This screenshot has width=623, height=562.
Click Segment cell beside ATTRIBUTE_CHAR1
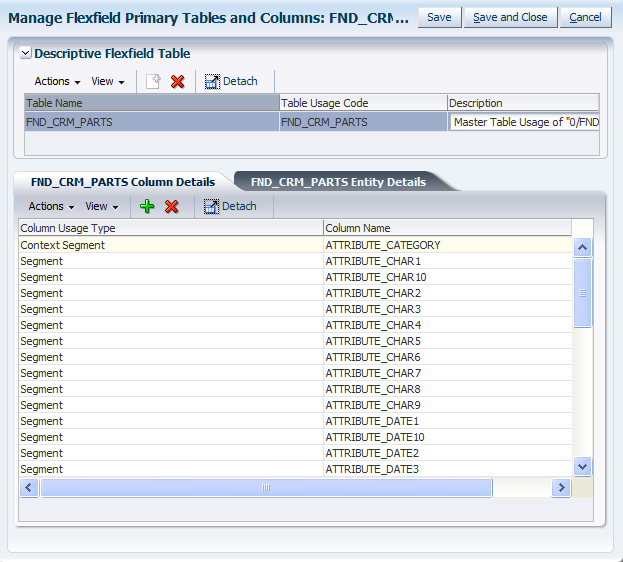point(171,261)
